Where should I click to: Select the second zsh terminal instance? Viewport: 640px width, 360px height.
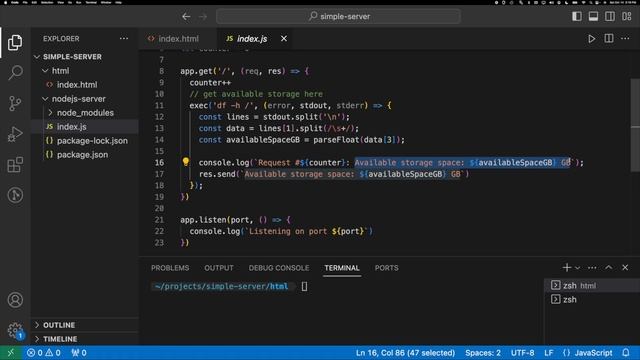point(592,300)
